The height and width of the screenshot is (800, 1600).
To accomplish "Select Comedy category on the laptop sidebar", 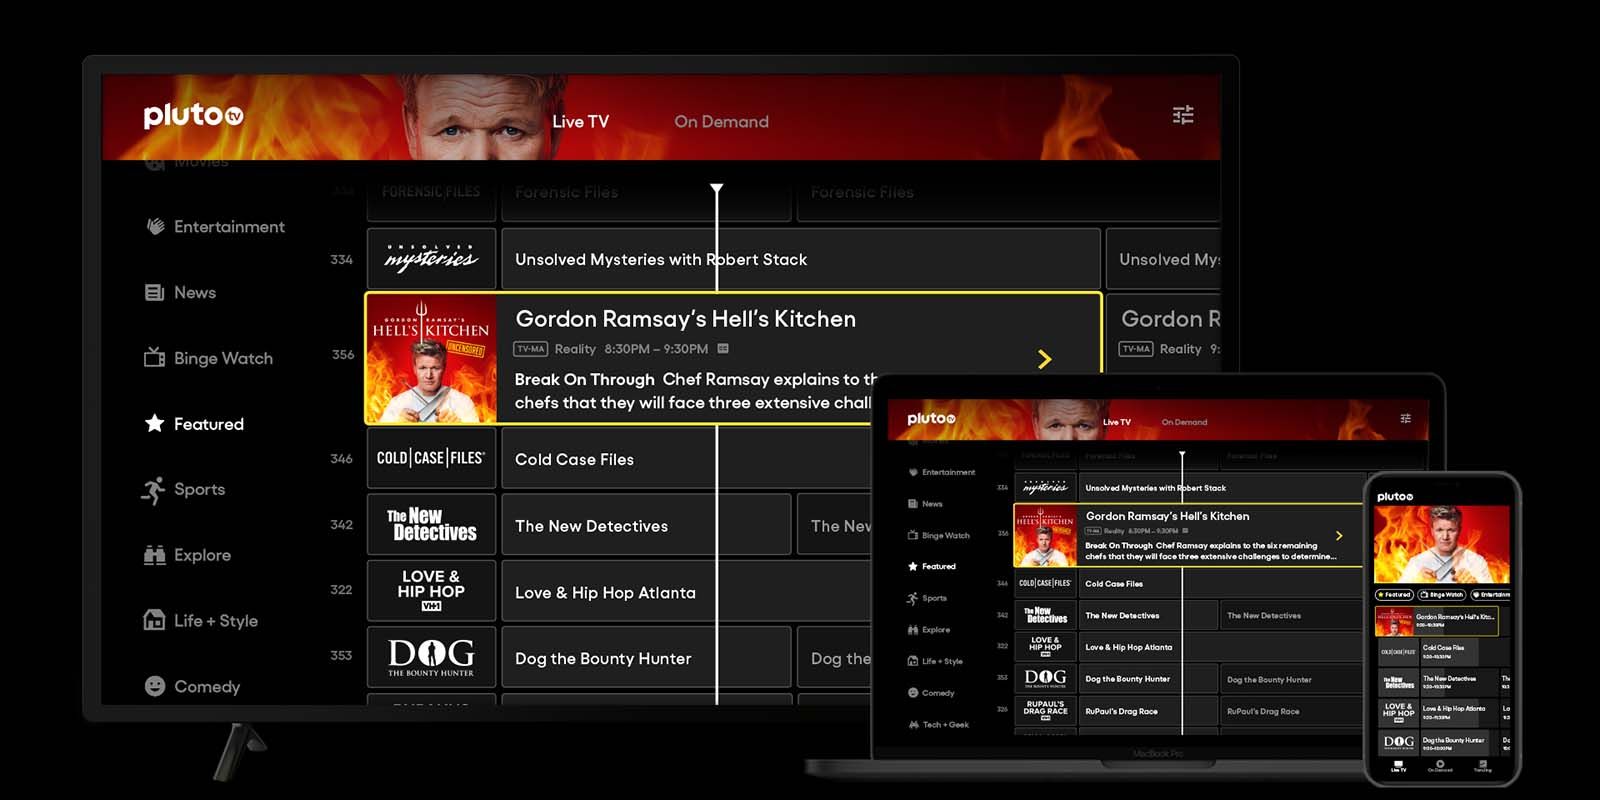I will (931, 693).
